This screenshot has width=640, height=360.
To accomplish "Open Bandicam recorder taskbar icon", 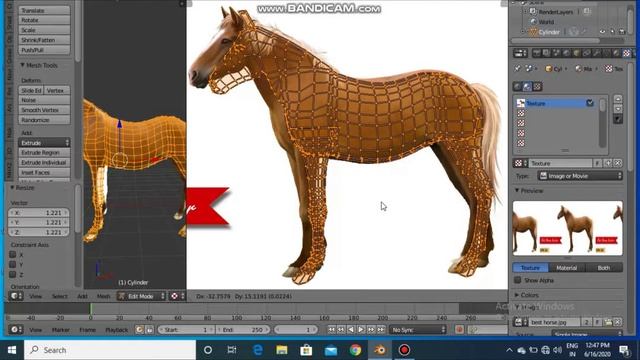I will (x=404, y=350).
